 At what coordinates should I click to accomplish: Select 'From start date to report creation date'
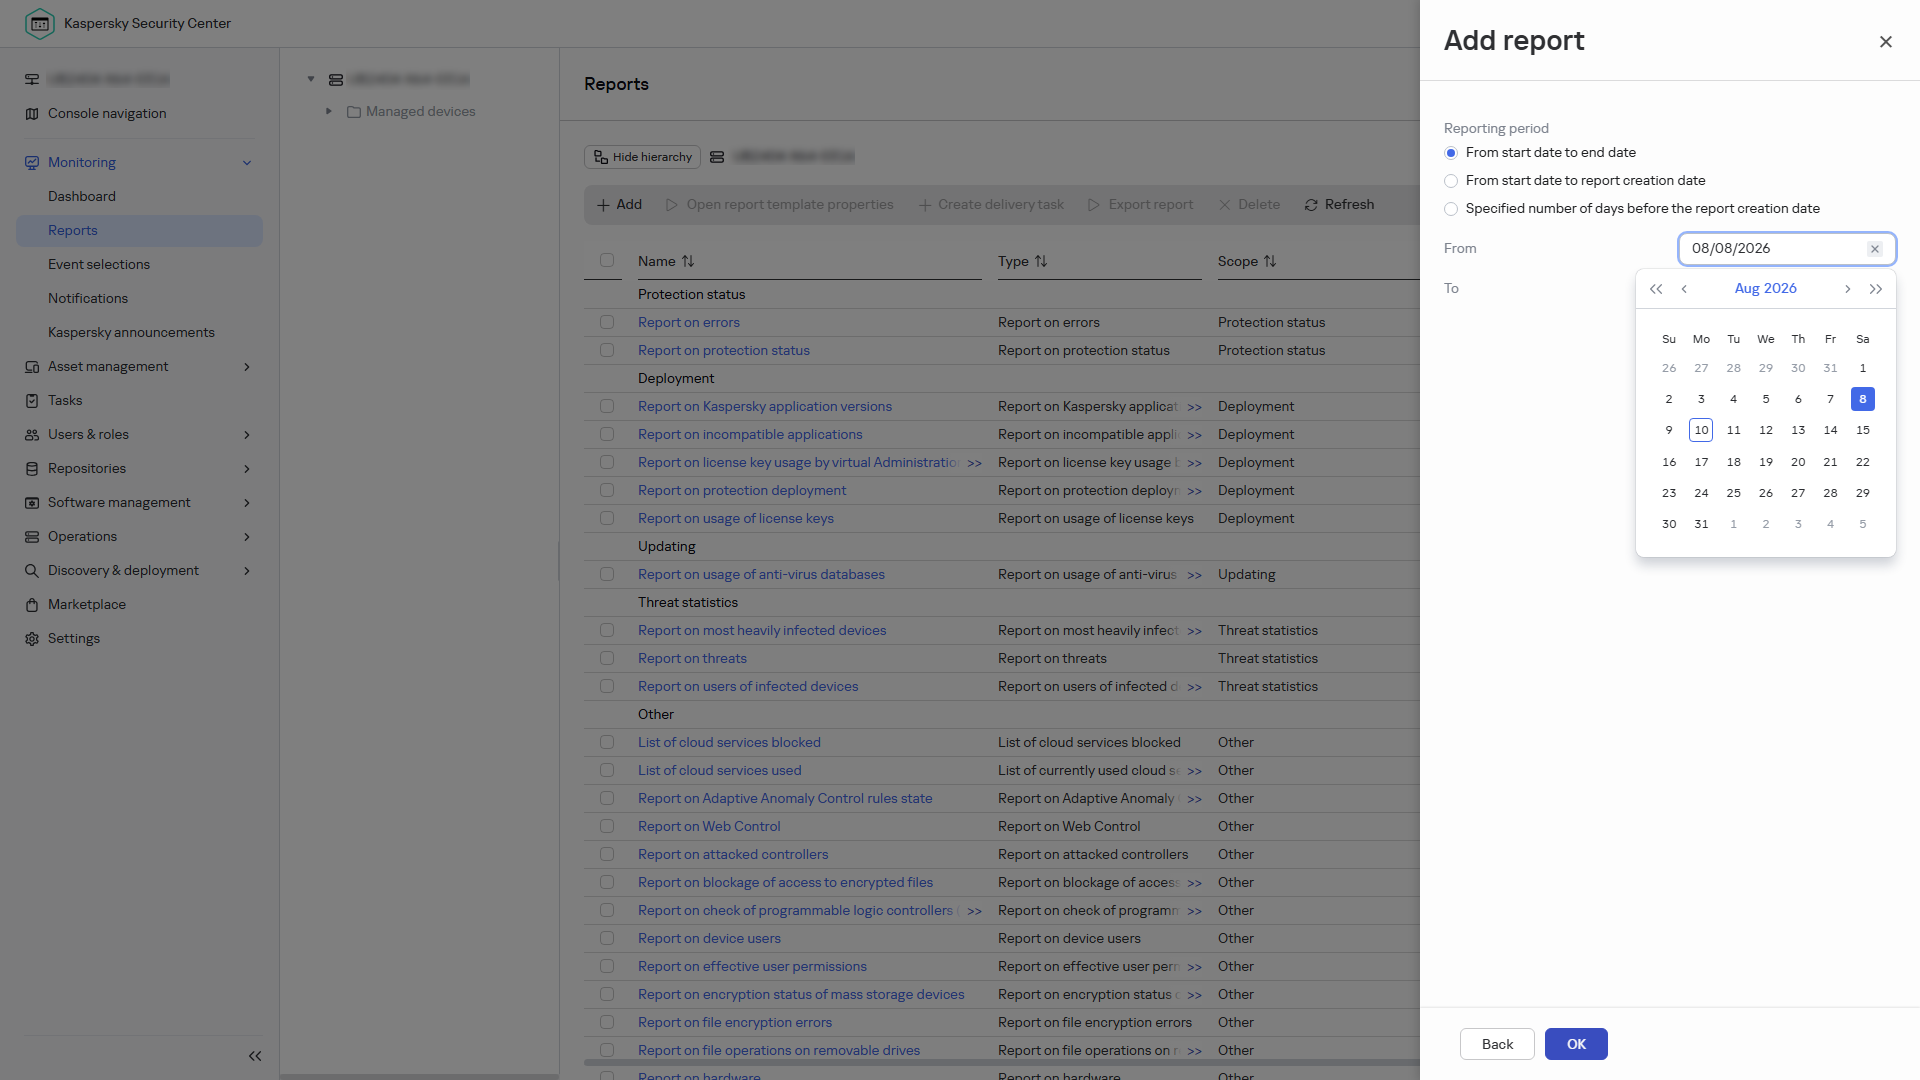pyautogui.click(x=1451, y=181)
